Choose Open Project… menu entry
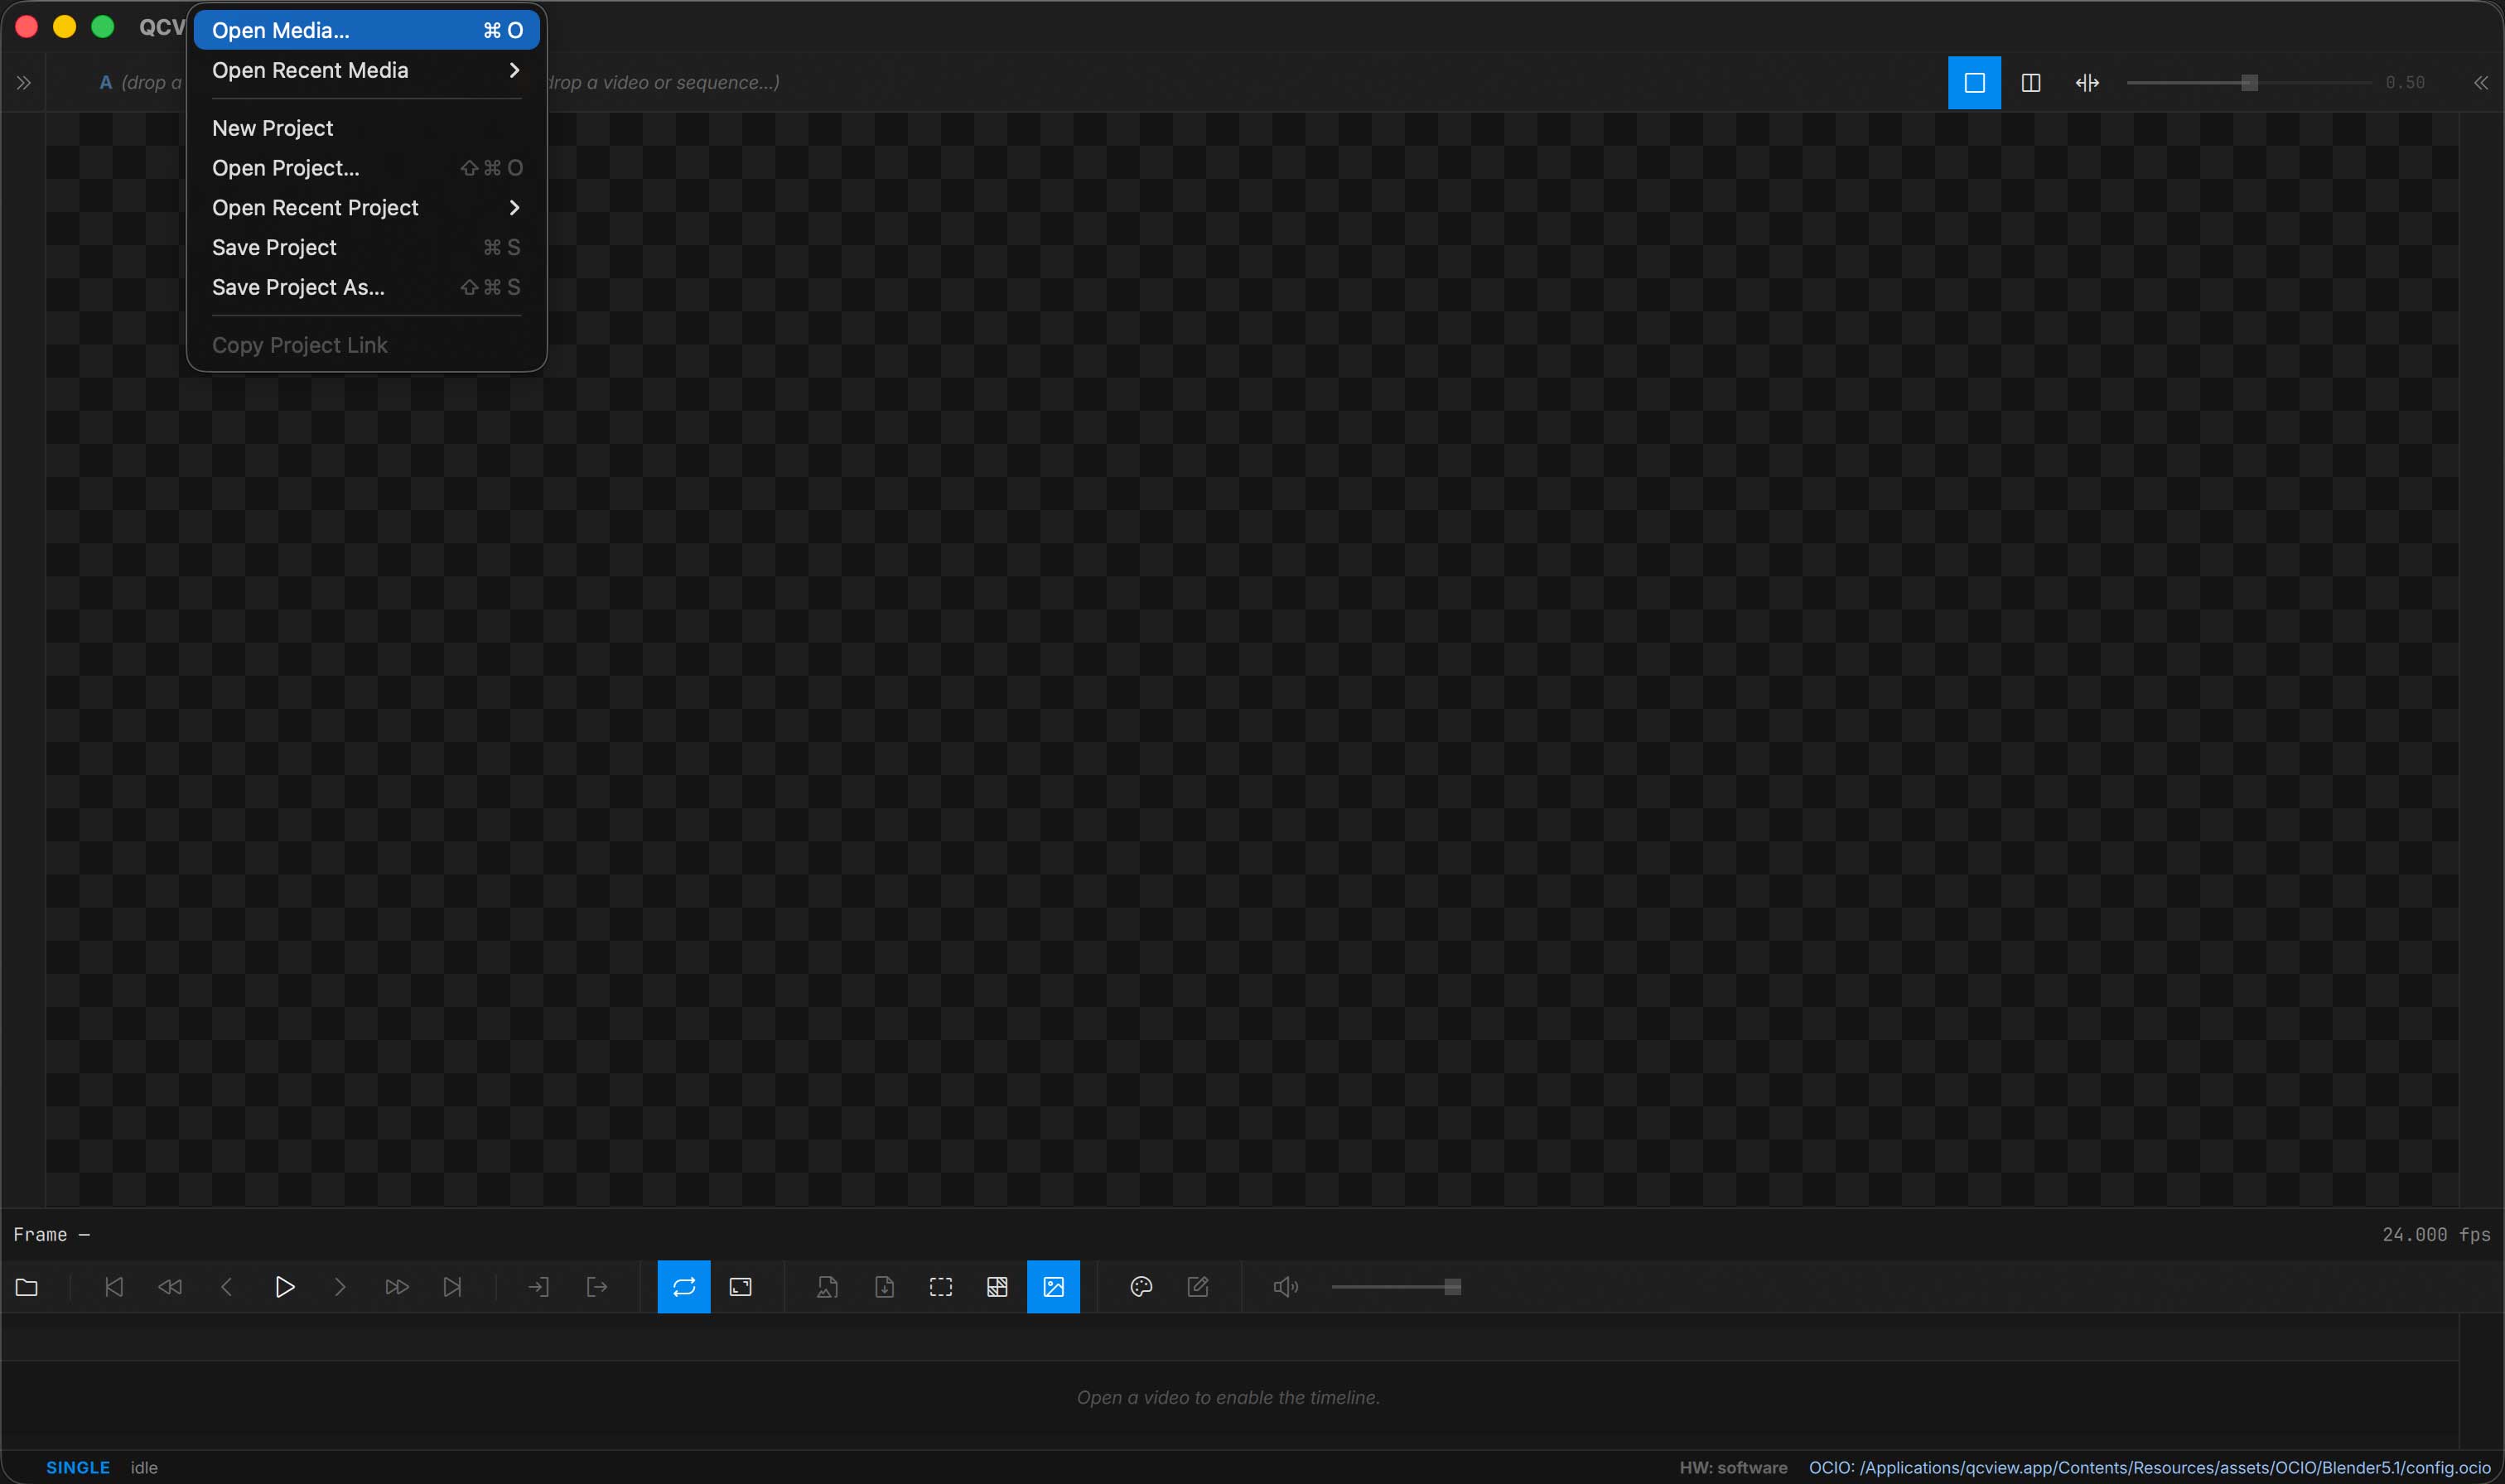Viewport: 2505px width, 1484px height. (367, 168)
